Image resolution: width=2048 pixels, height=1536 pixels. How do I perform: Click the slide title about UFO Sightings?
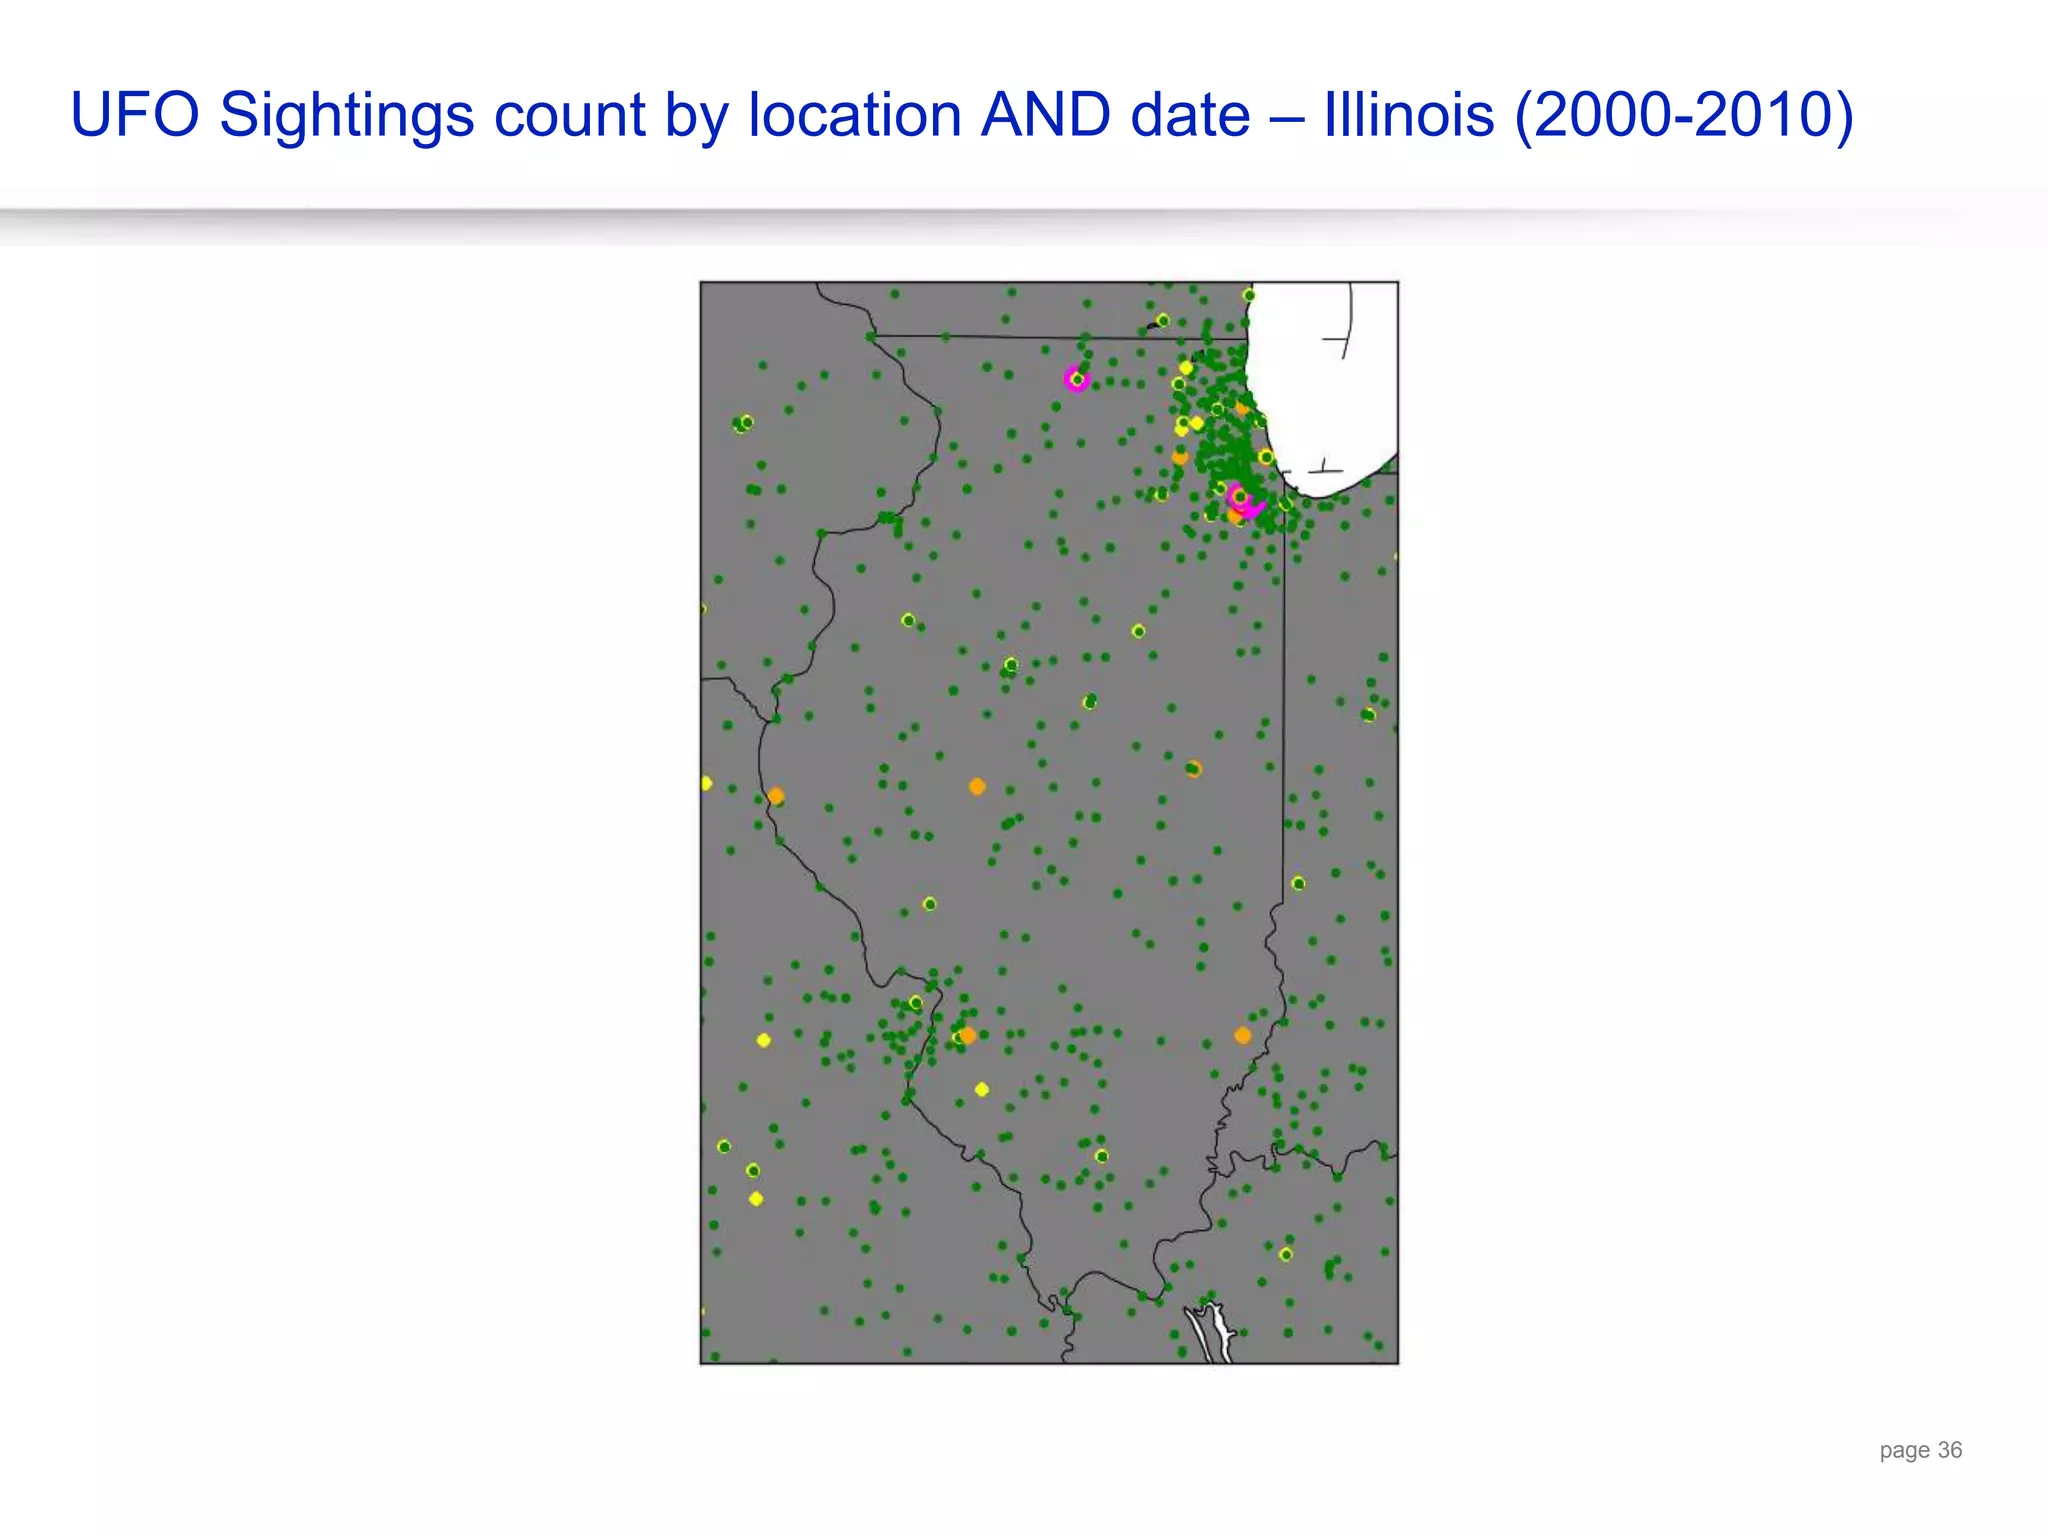pos(962,114)
